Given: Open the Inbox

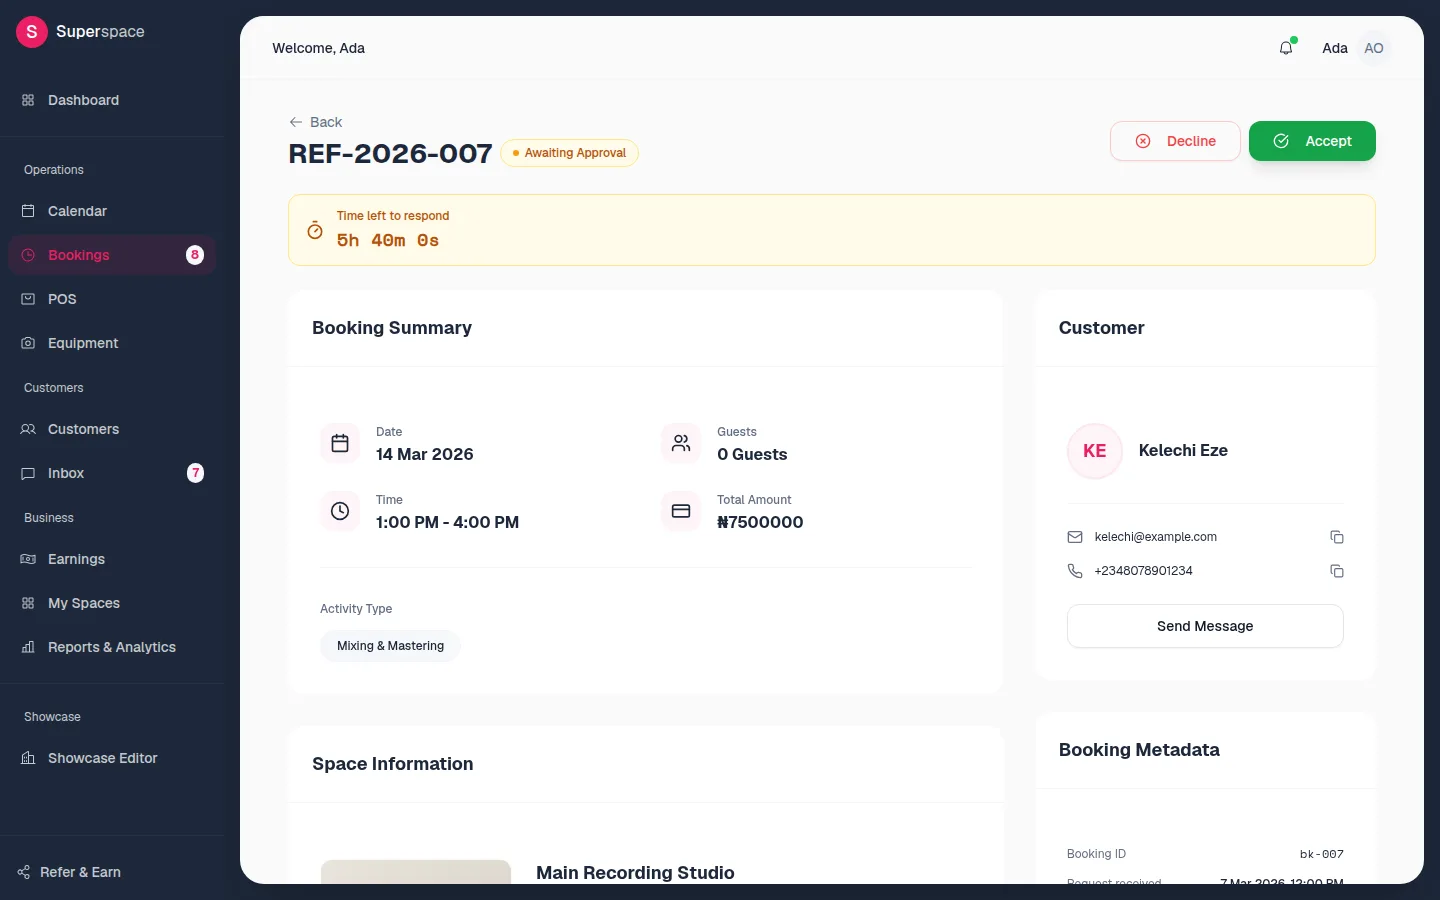Looking at the screenshot, I should pyautogui.click(x=112, y=473).
